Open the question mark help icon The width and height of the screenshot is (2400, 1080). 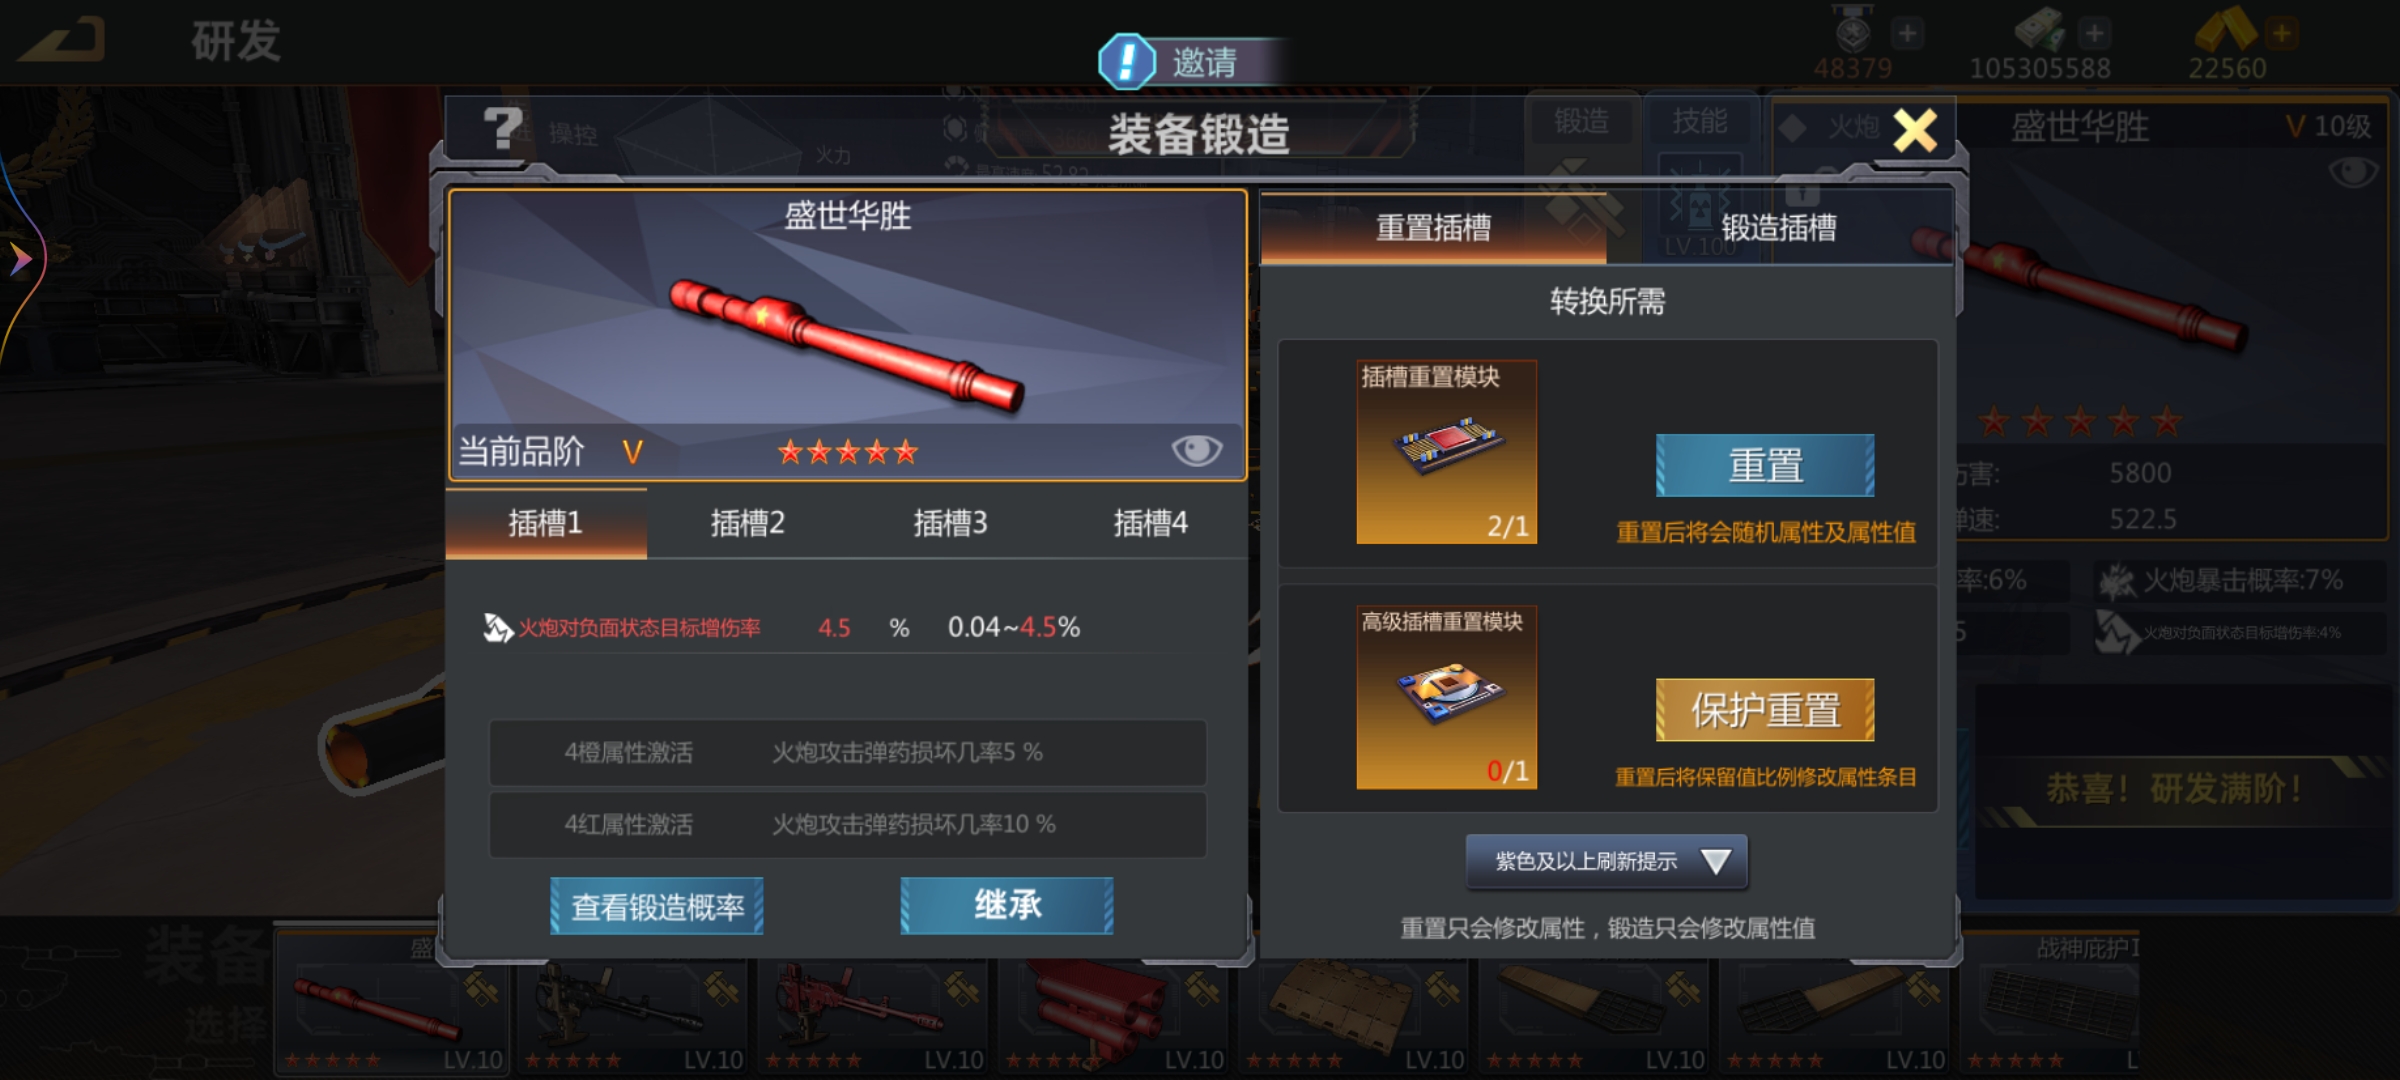[x=503, y=129]
